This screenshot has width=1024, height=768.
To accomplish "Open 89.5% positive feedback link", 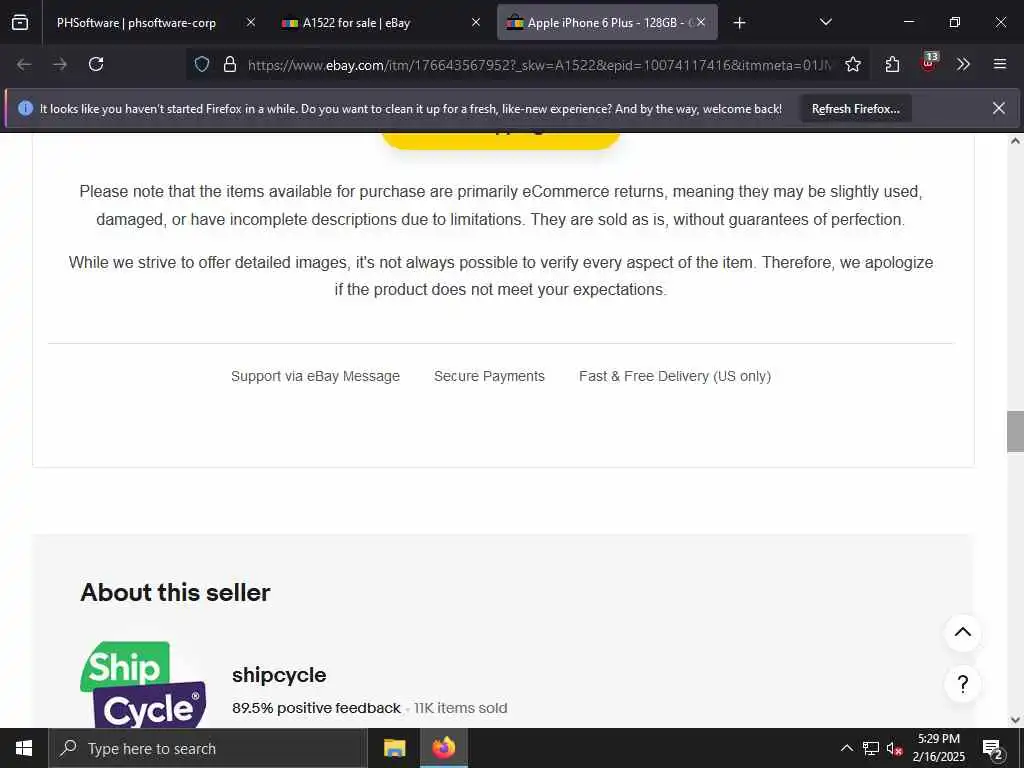I will 316,708.
